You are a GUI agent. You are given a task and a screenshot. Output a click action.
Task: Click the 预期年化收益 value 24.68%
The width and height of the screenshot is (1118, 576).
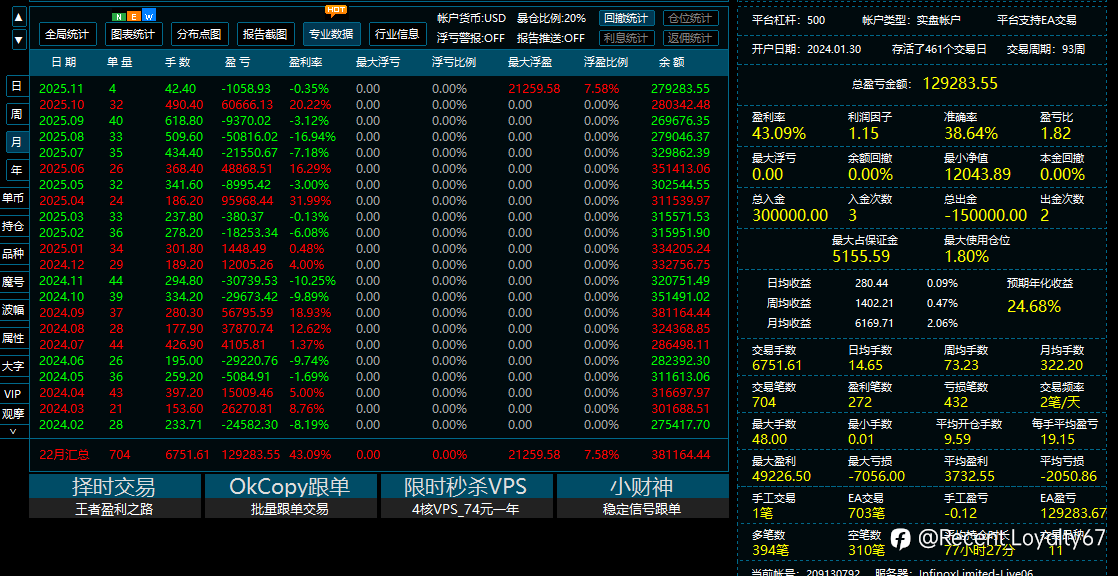1034,307
